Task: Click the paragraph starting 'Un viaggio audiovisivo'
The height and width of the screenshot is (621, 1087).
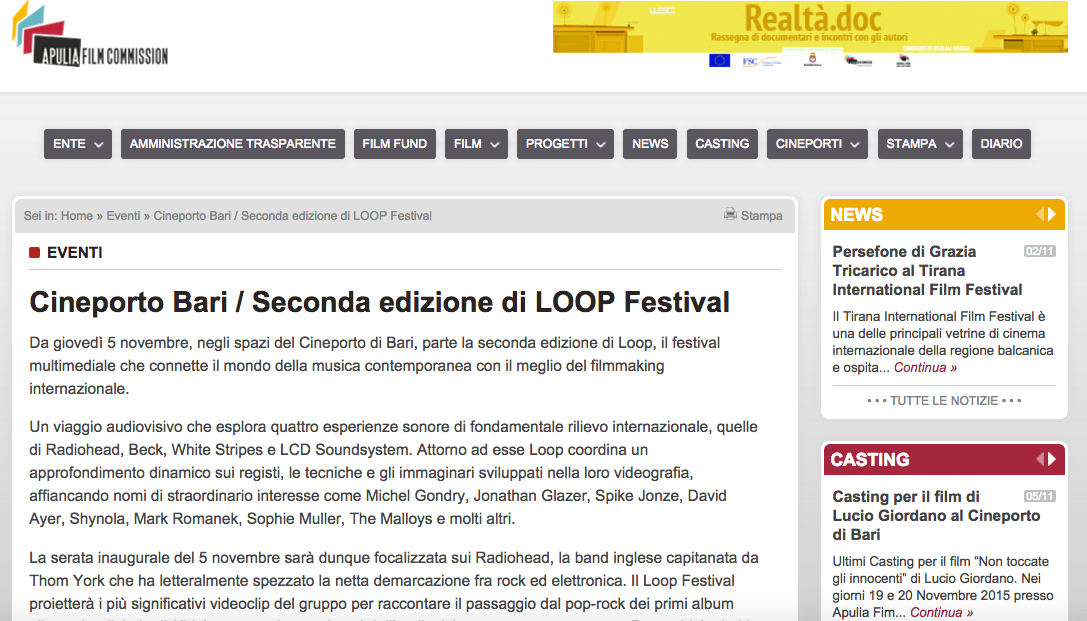Action: click(x=393, y=473)
